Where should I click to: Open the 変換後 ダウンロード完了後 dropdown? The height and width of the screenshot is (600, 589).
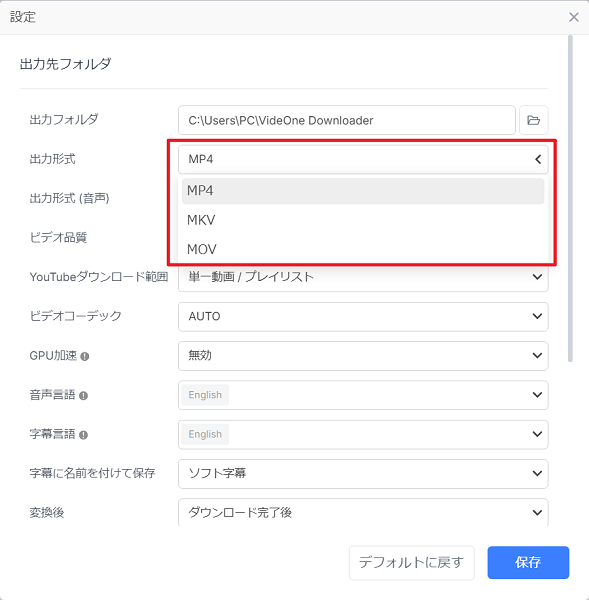tap(363, 512)
